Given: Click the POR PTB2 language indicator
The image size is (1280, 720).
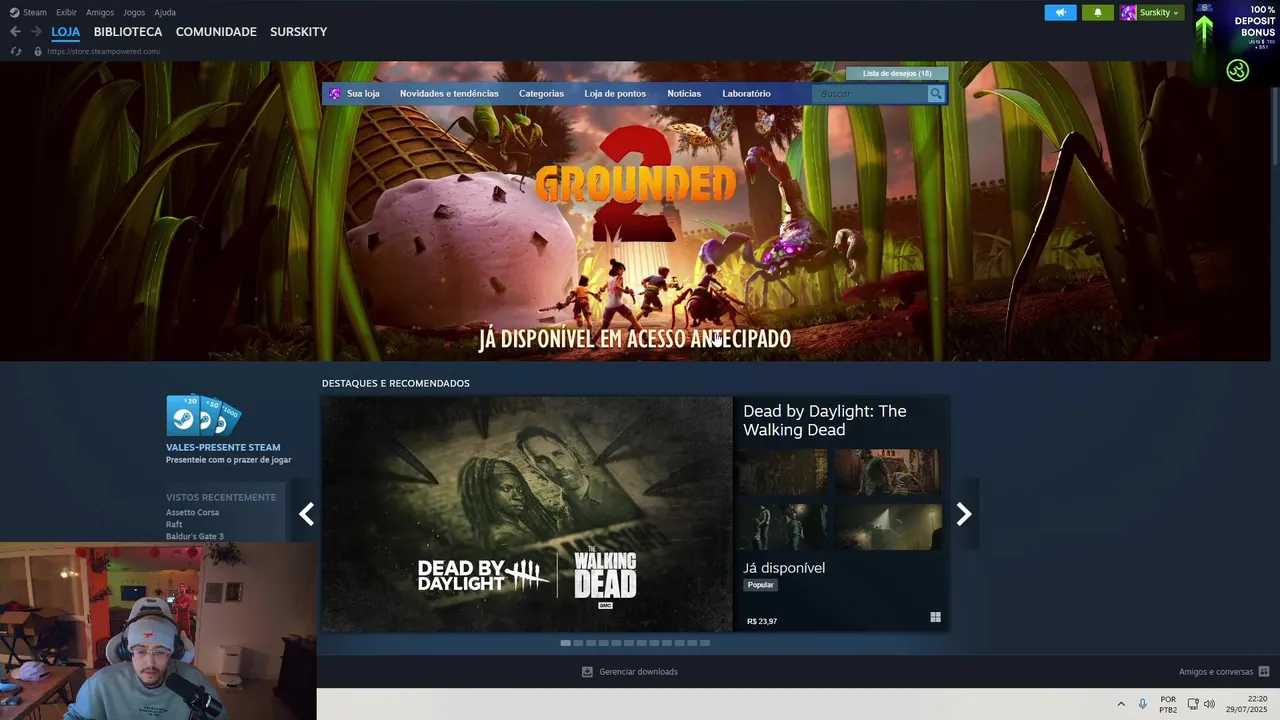Looking at the screenshot, I should tap(1168, 704).
